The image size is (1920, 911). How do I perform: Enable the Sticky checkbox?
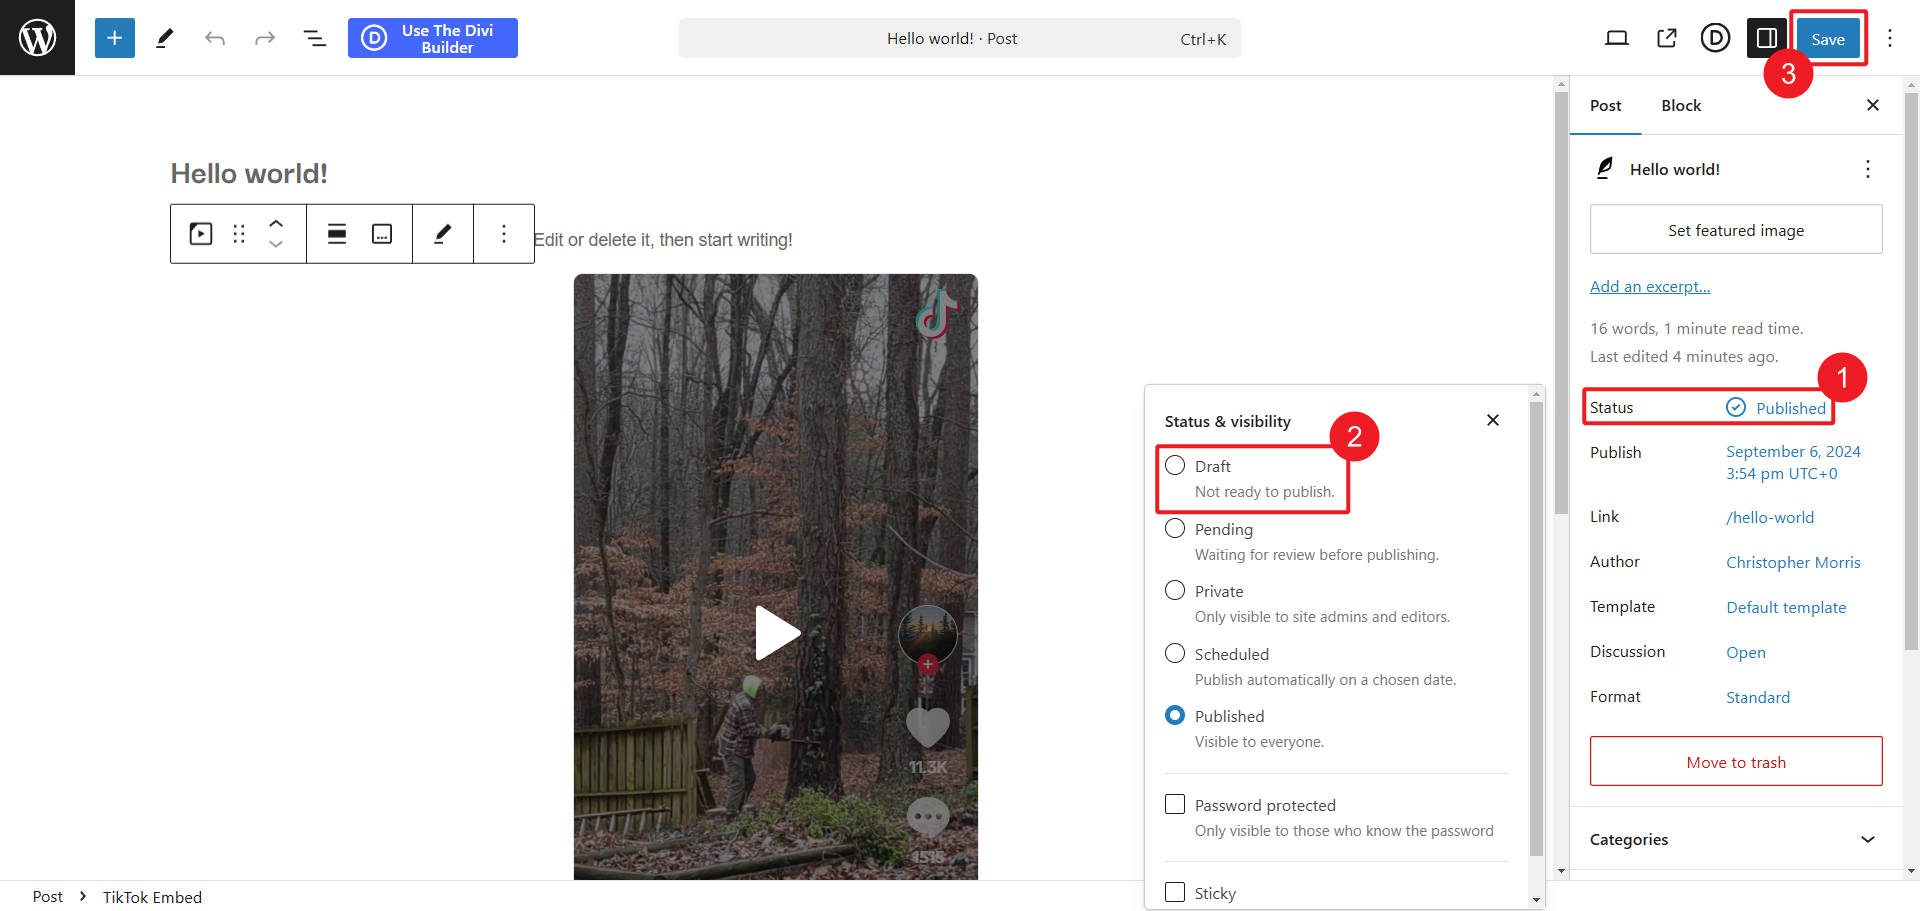click(x=1175, y=892)
